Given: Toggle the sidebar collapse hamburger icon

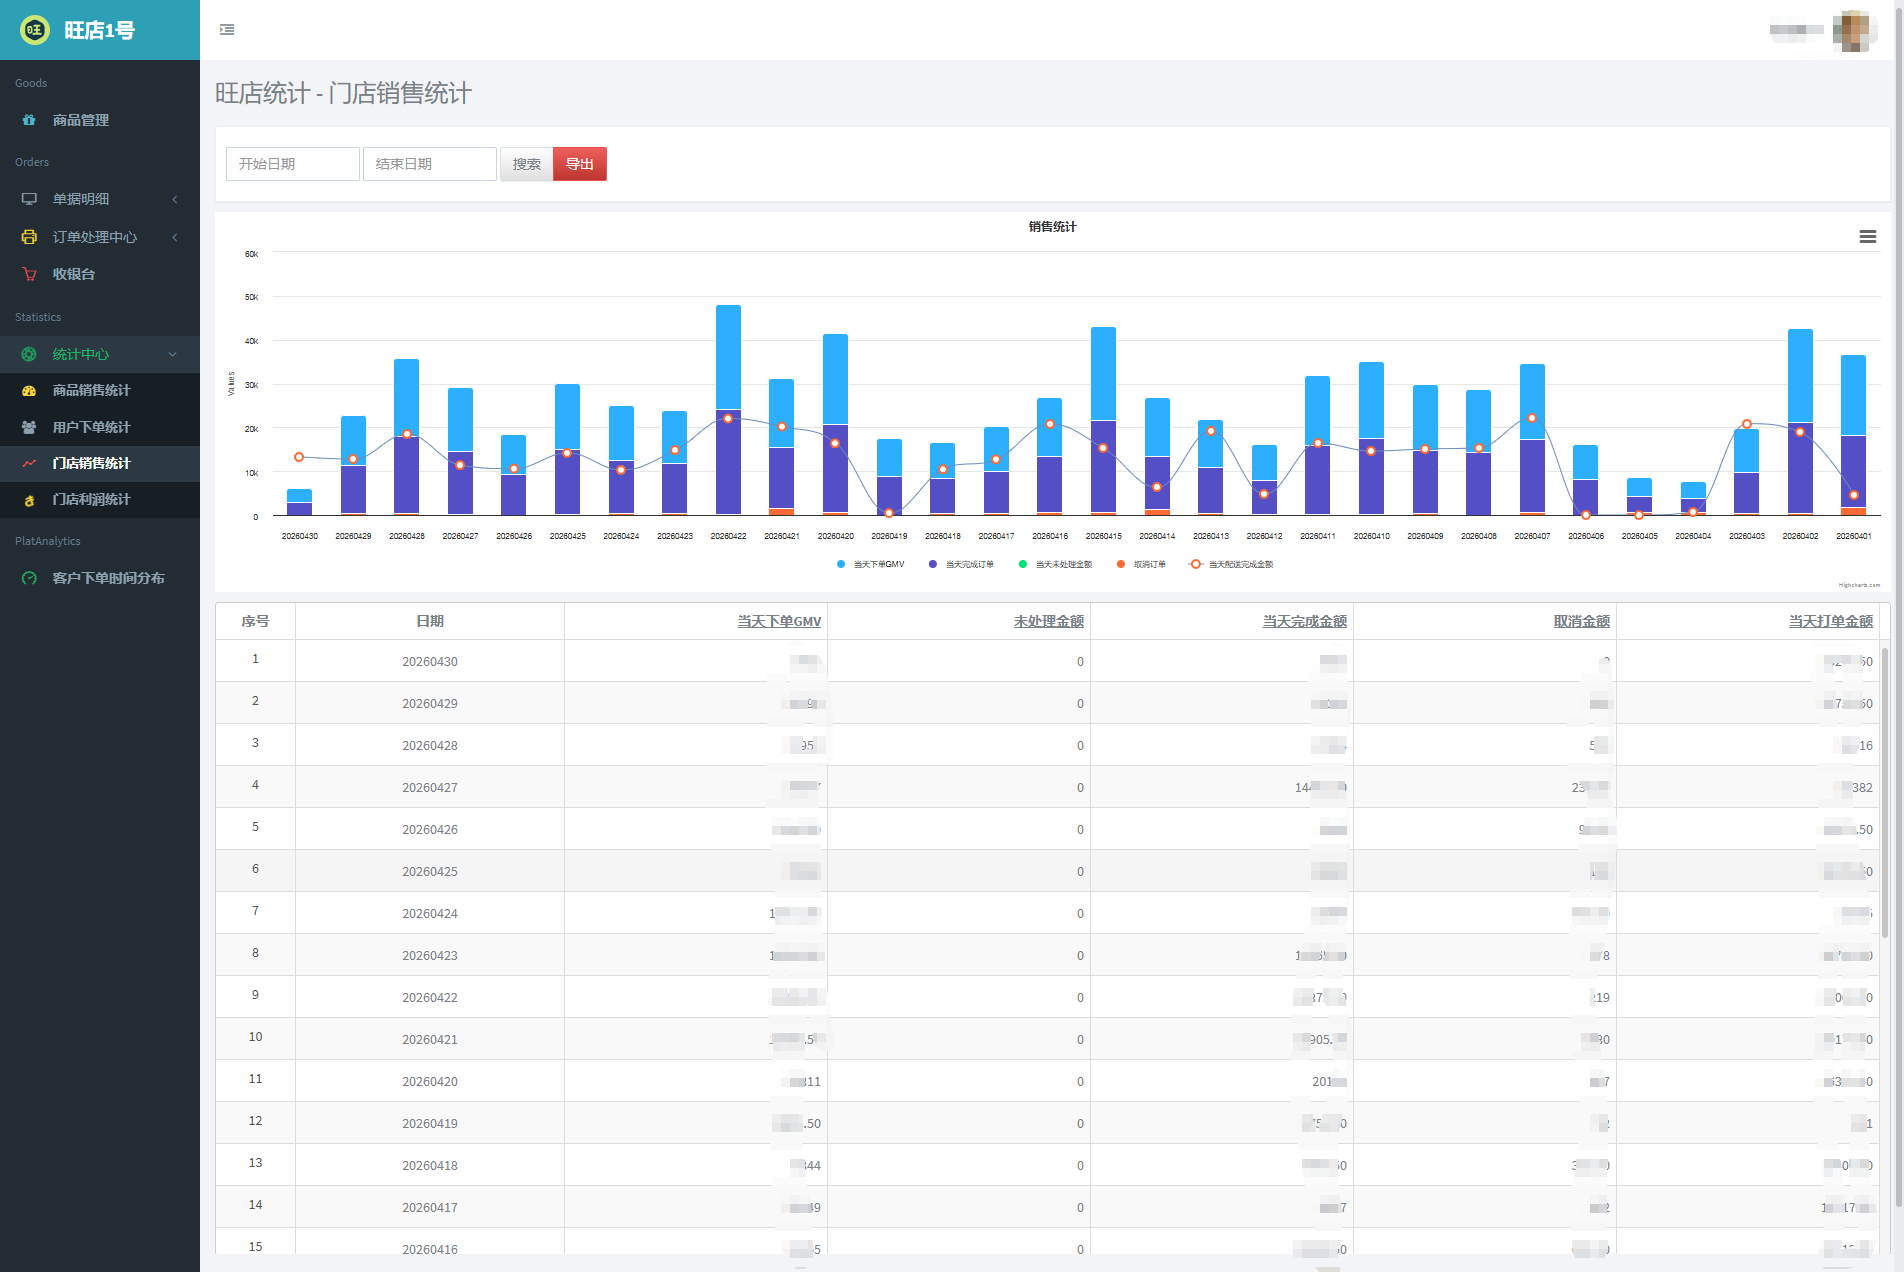Looking at the screenshot, I should (227, 30).
